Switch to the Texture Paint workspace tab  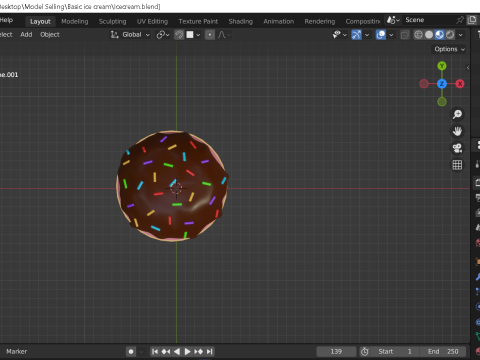198,21
